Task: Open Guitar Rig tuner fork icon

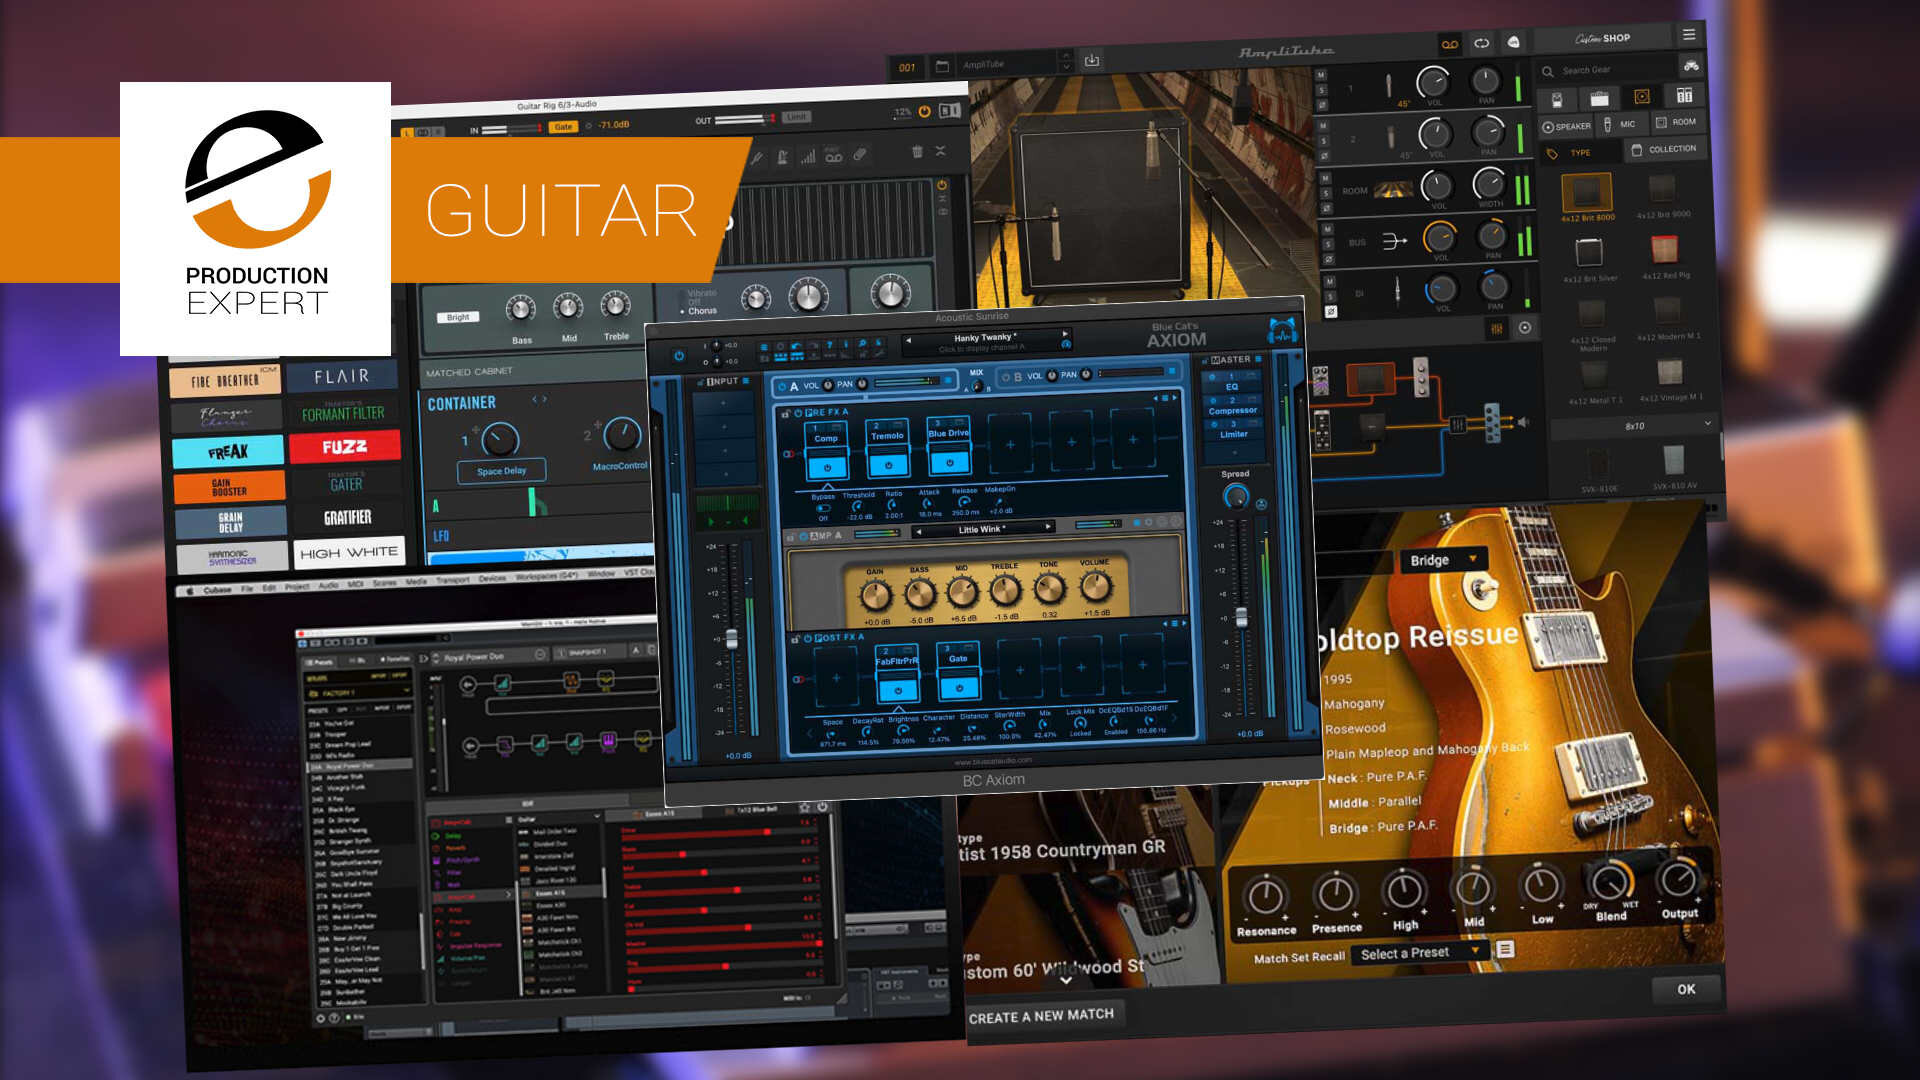Action: (x=757, y=158)
